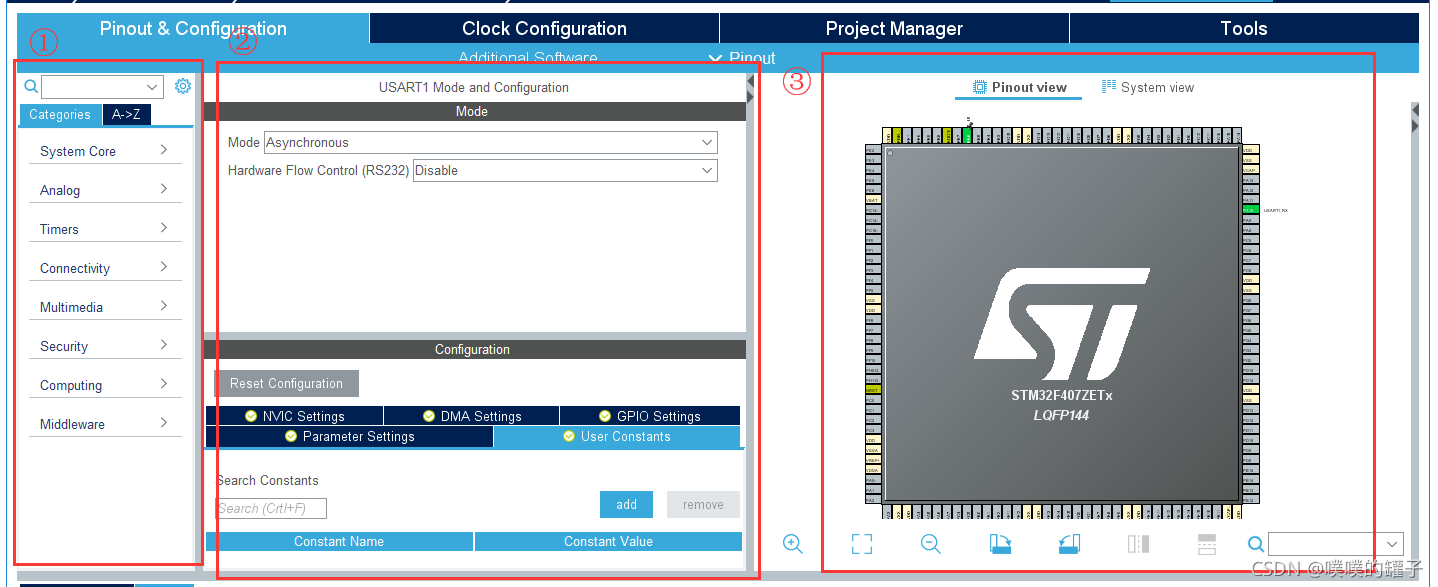This screenshot has width=1438, height=587.
Task: Expand the Middleware category
Action: coord(104,424)
